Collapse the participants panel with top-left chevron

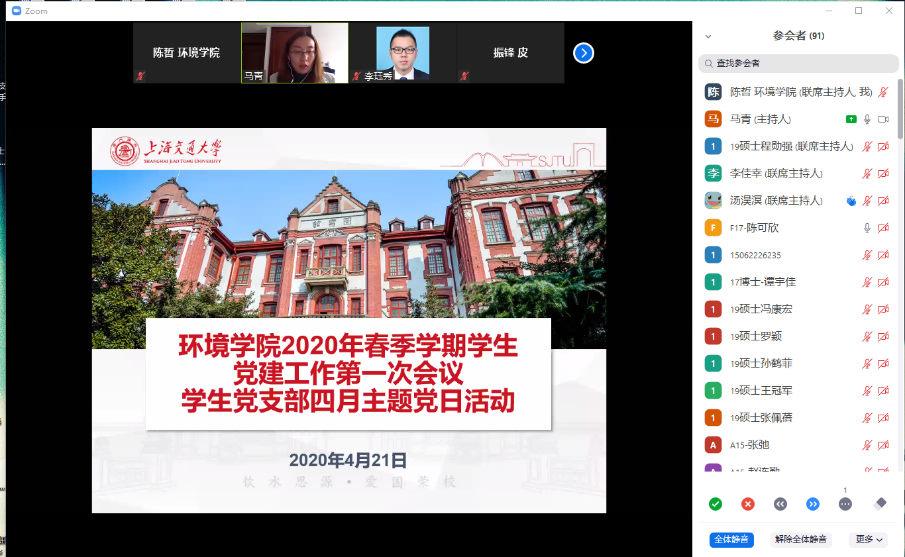point(709,36)
